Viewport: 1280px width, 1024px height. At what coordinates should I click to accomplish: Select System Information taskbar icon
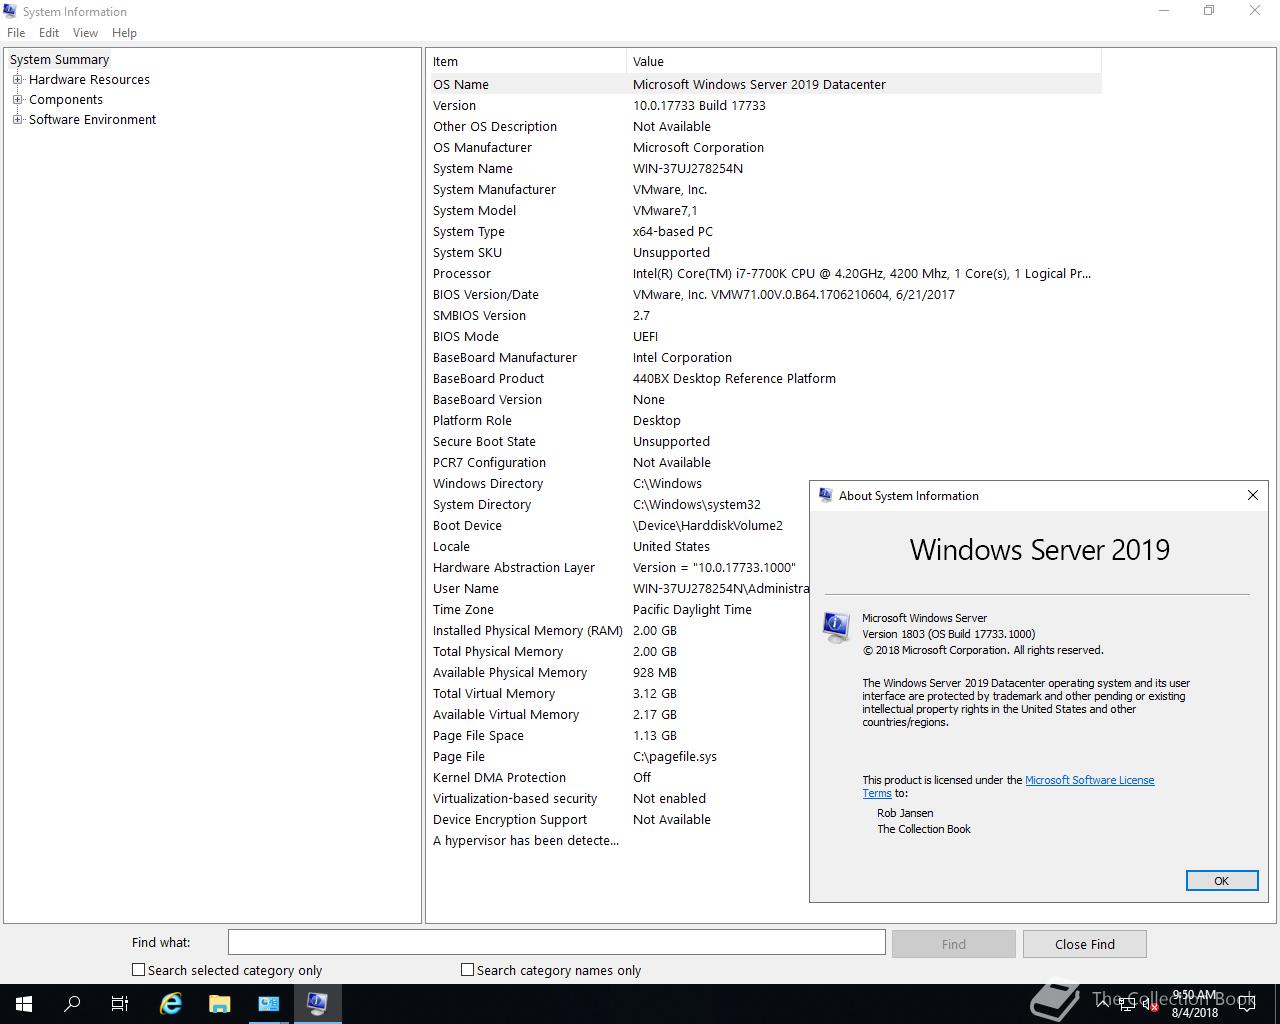[x=317, y=1004]
